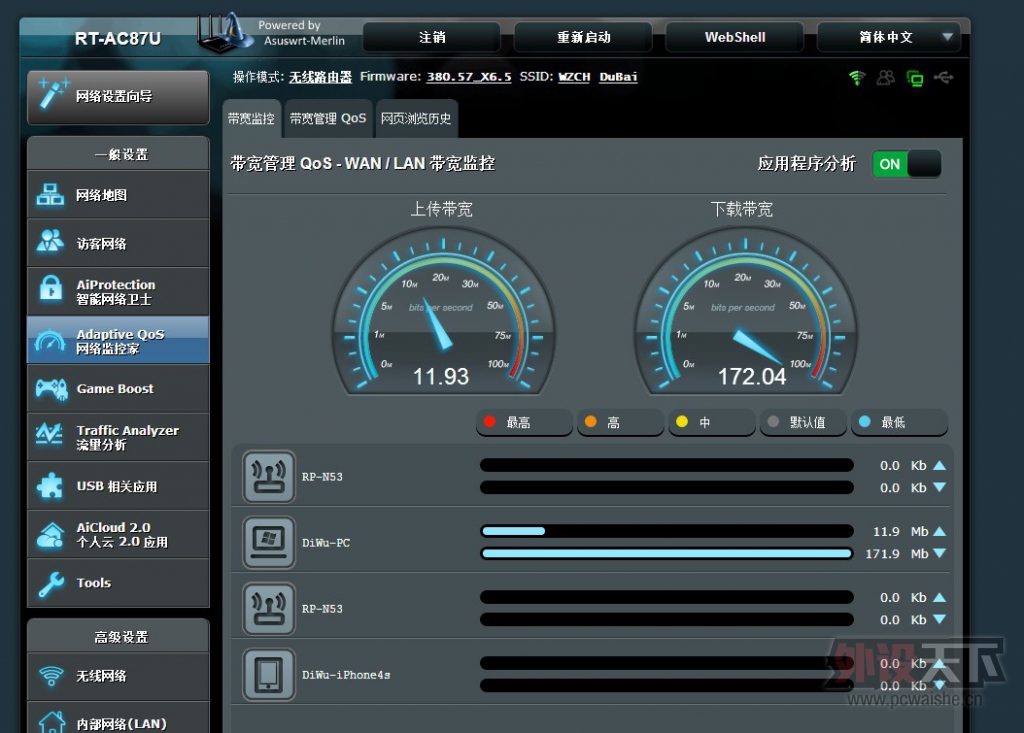Open the 简体中文 language dropdown
The image size is (1024, 733).
(889, 37)
